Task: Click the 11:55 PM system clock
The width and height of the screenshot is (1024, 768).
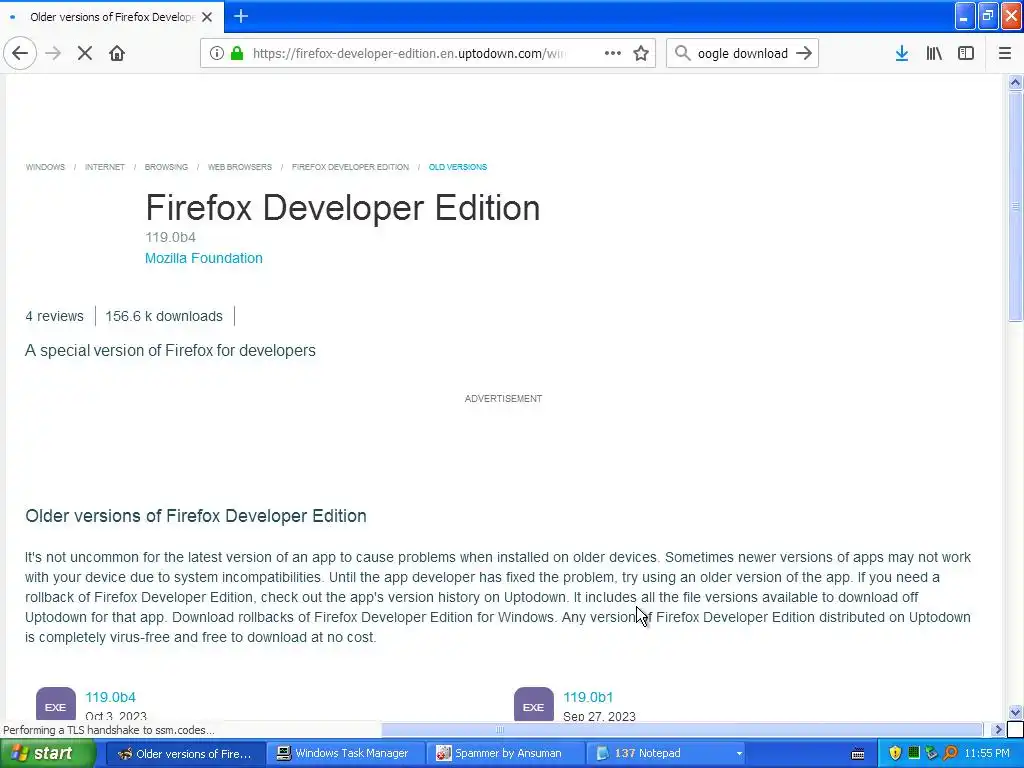Action: [x=987, y=754]
